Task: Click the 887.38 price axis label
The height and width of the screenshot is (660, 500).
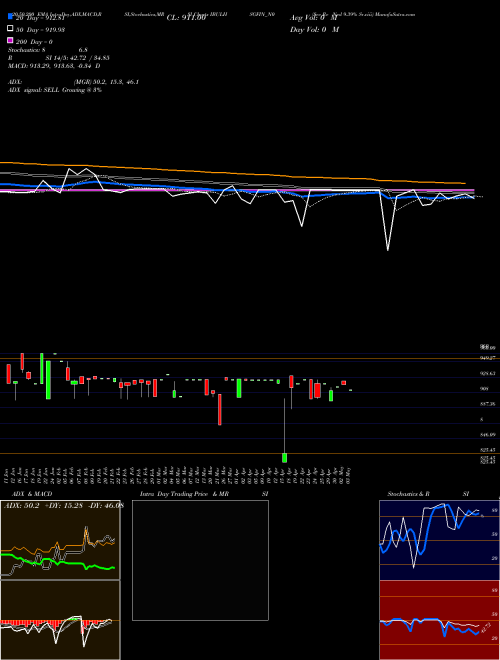Action: point(488,404)
